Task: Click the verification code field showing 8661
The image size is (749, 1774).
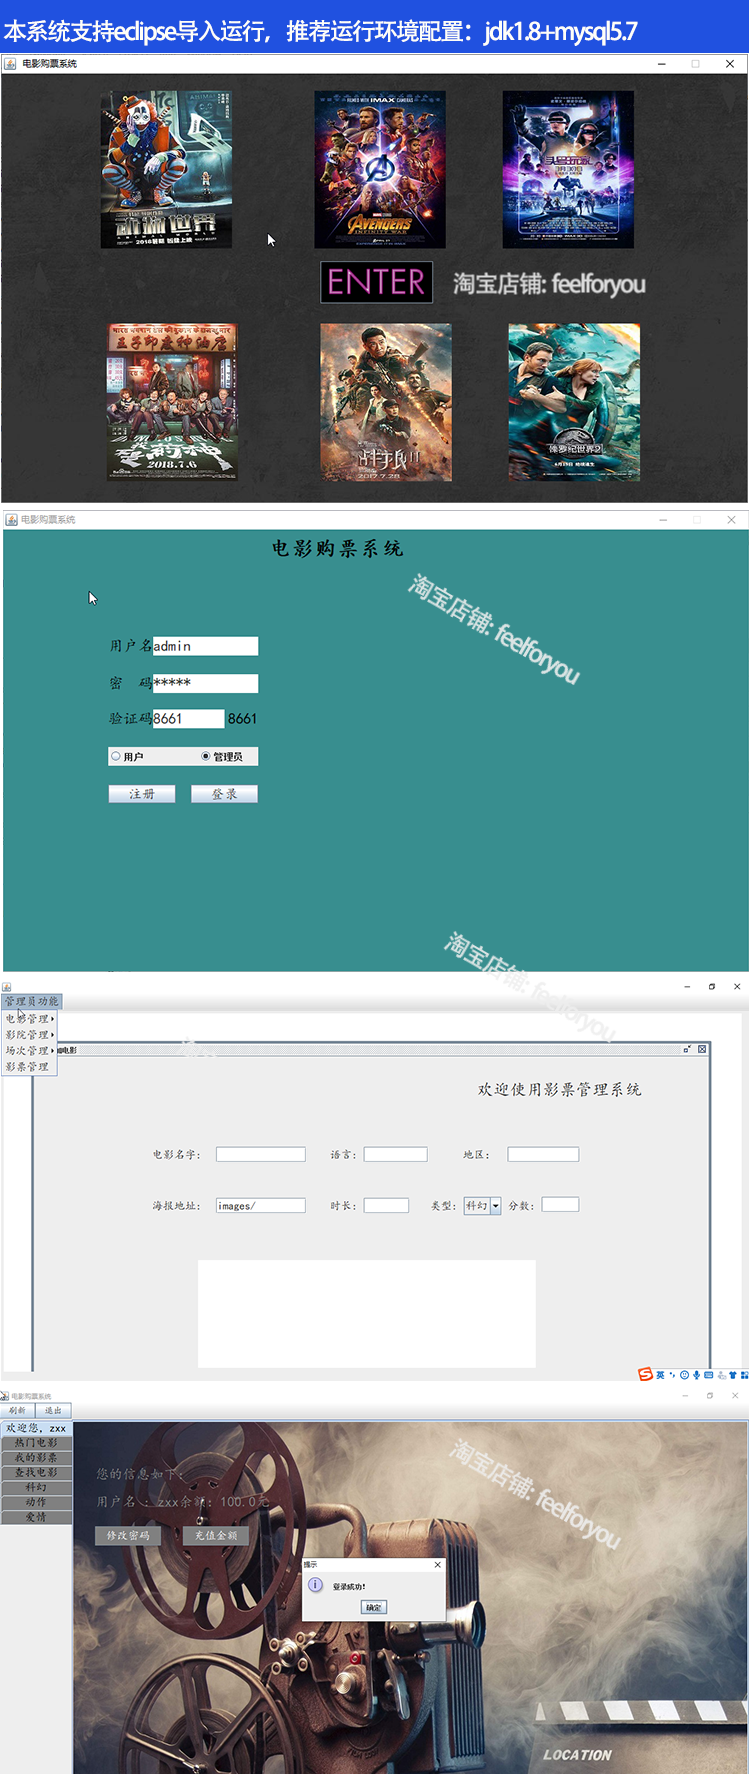Action: [188, 719]
